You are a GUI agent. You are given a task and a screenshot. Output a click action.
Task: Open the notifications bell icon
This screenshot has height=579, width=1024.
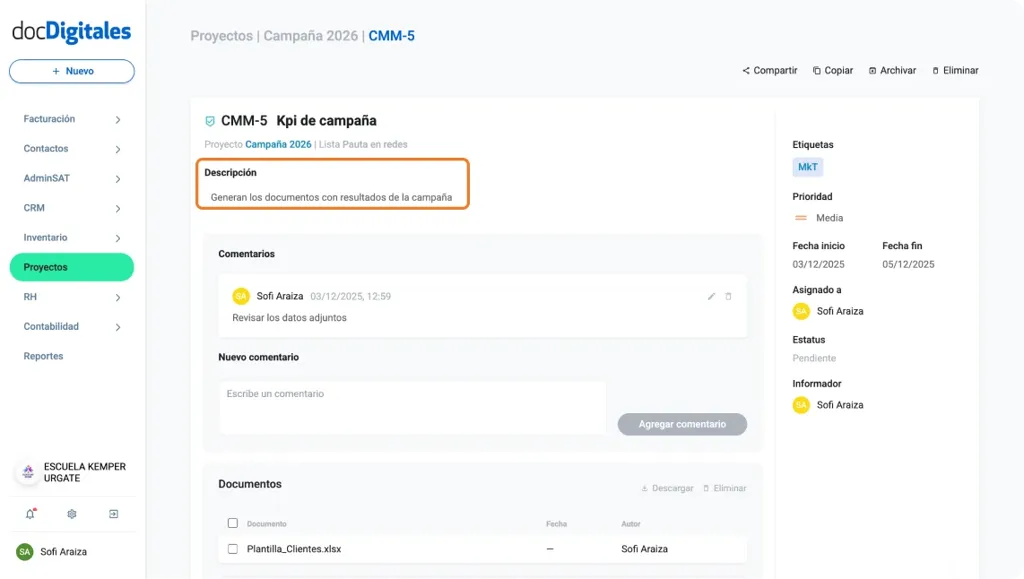(30, 514)
